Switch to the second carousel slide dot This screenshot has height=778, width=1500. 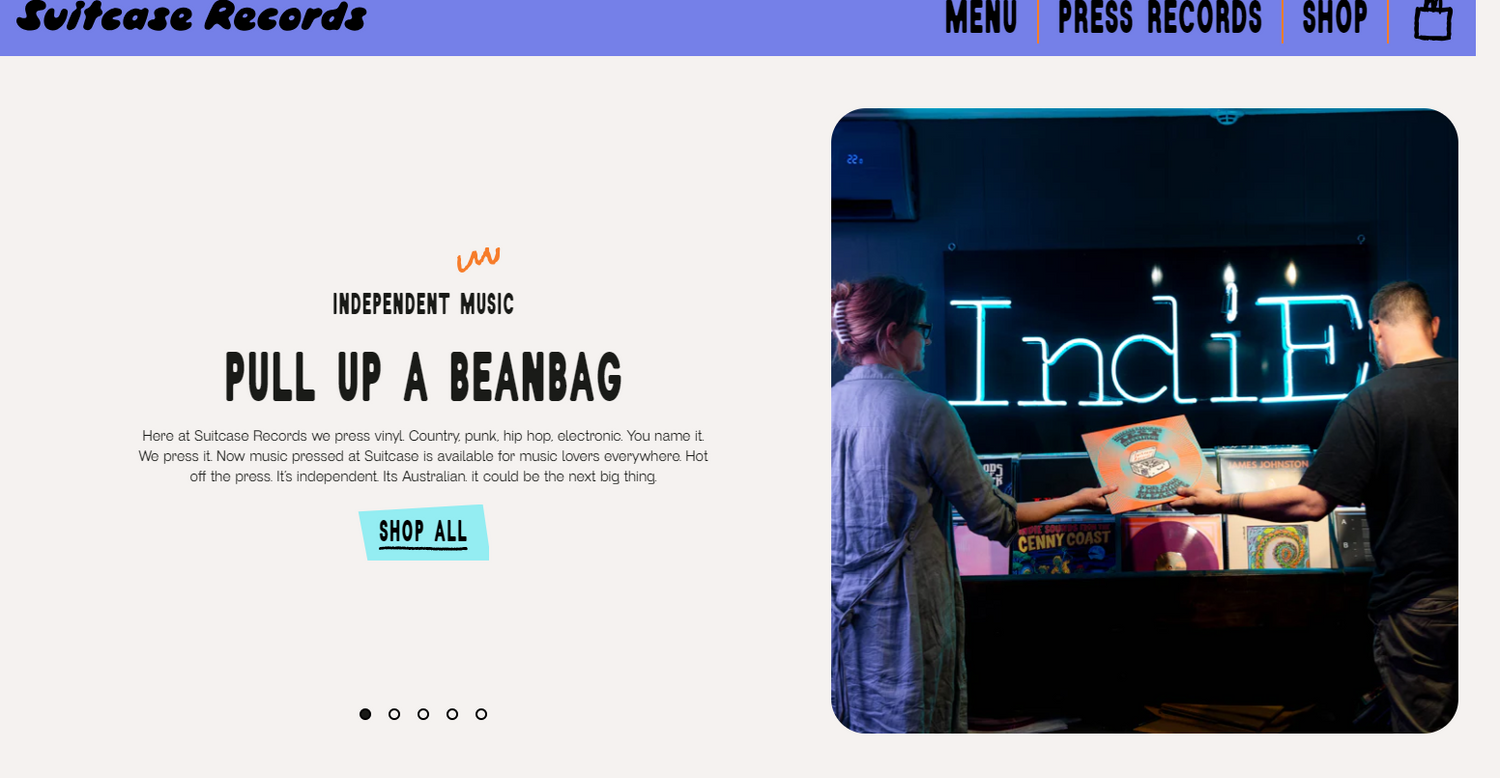[394, 714]
